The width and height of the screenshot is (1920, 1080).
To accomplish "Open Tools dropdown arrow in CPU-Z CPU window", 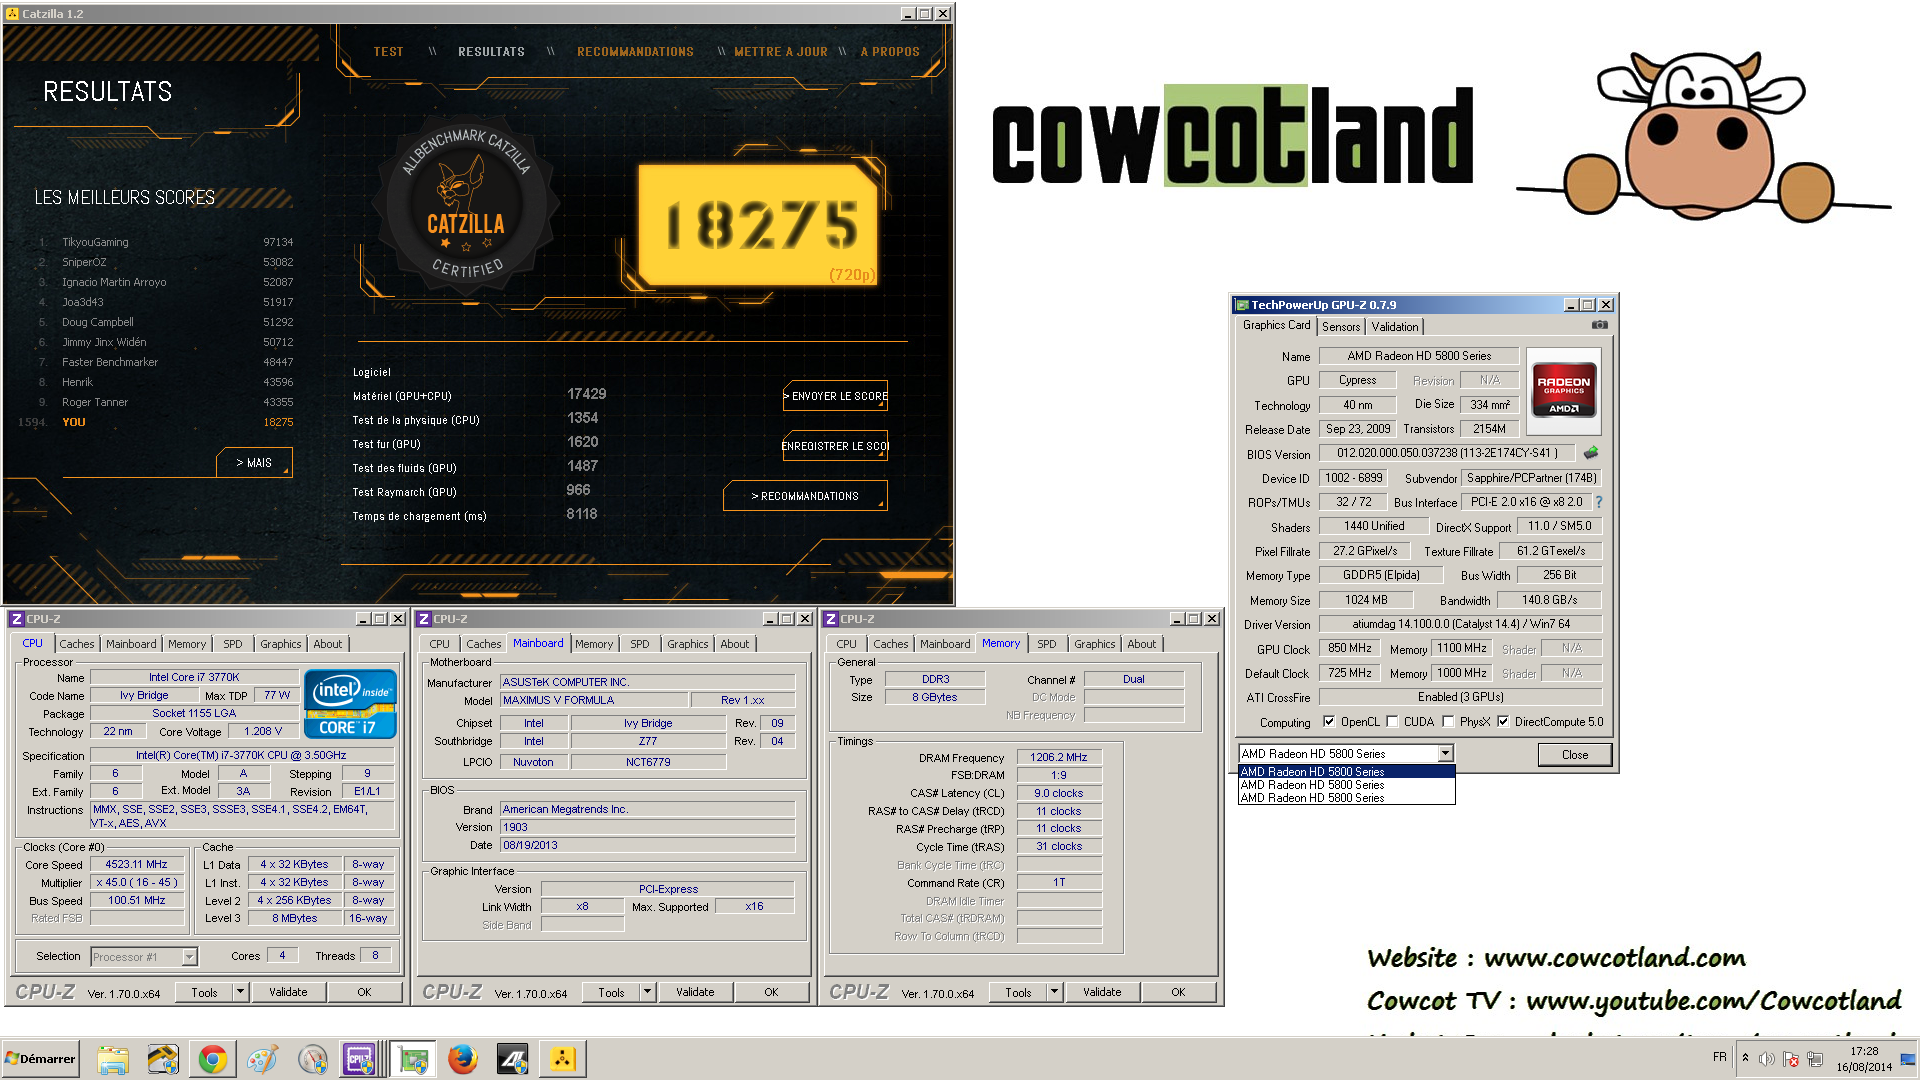I will point(240,992).
